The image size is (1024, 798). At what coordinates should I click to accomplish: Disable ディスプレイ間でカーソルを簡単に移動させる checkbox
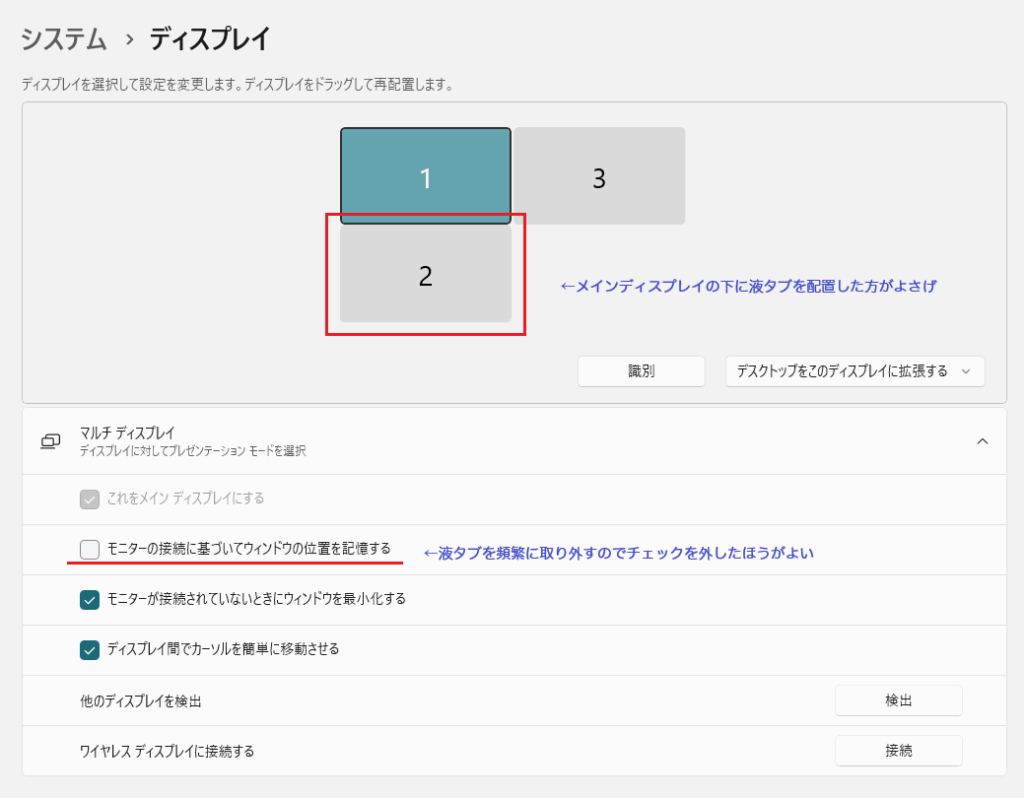[89, 649]
